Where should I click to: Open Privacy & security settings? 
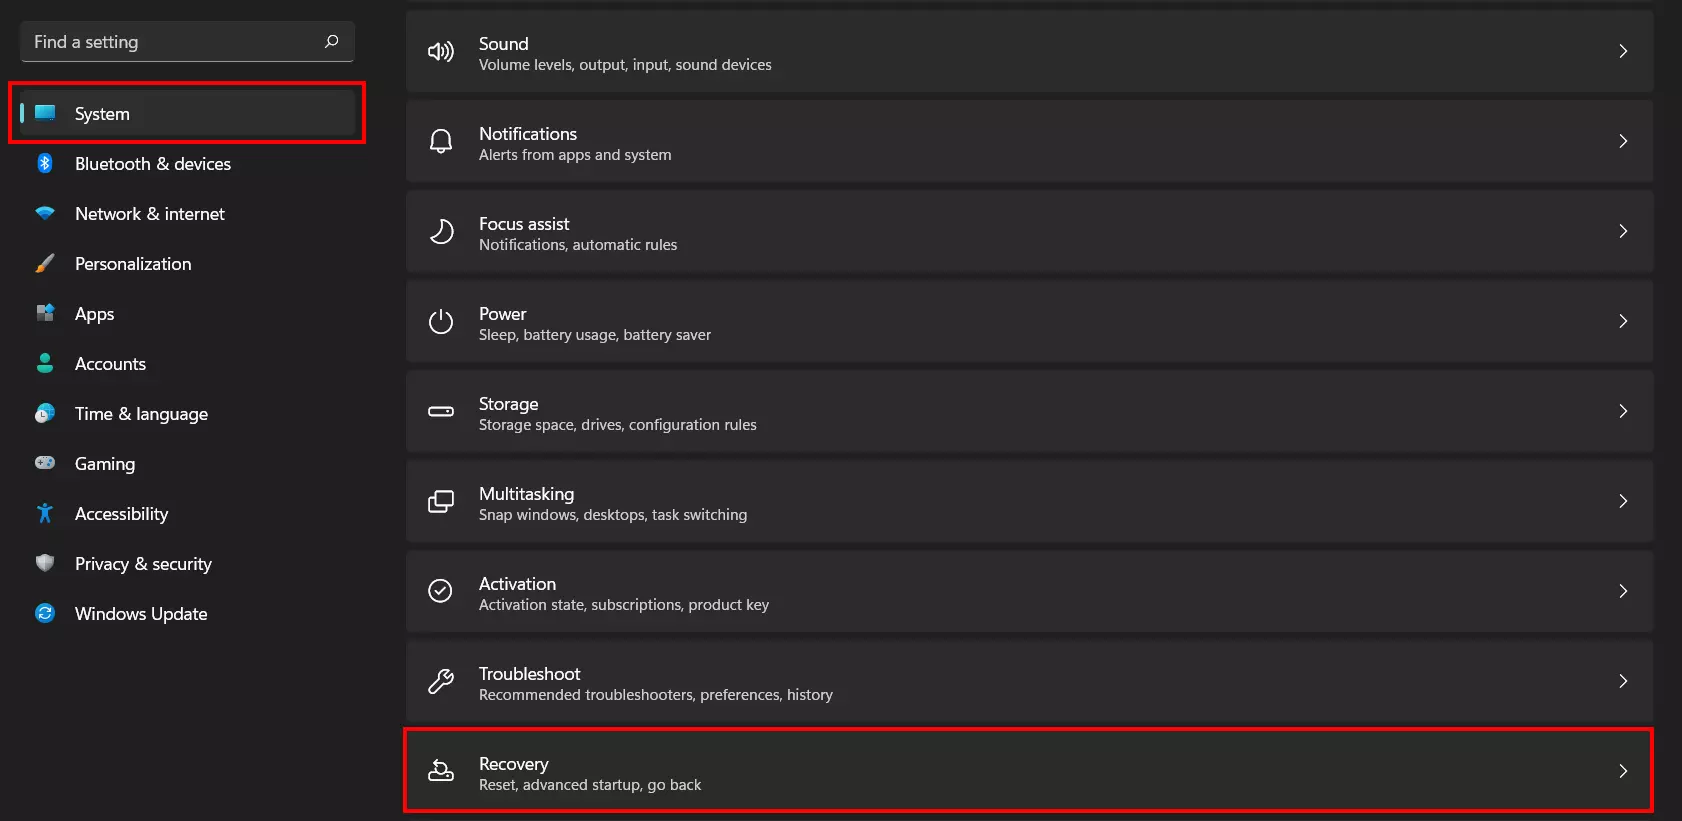187,563
